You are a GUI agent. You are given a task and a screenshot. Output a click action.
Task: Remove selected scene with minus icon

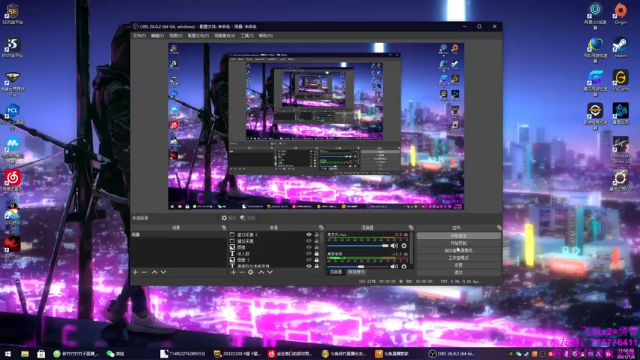(144, 272)
